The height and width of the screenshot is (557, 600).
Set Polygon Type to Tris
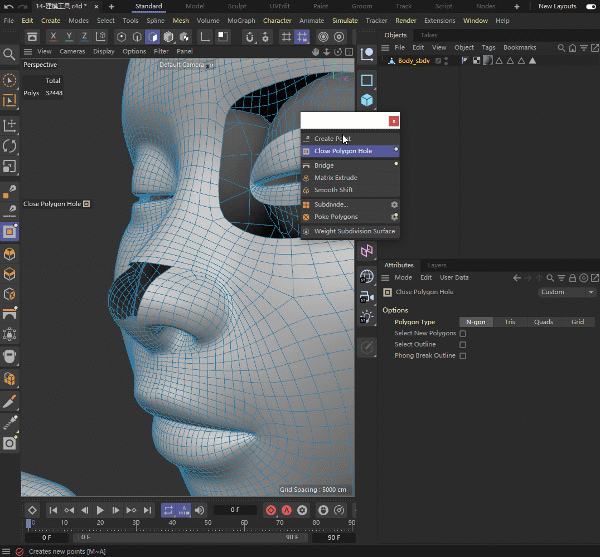point(510,322)
